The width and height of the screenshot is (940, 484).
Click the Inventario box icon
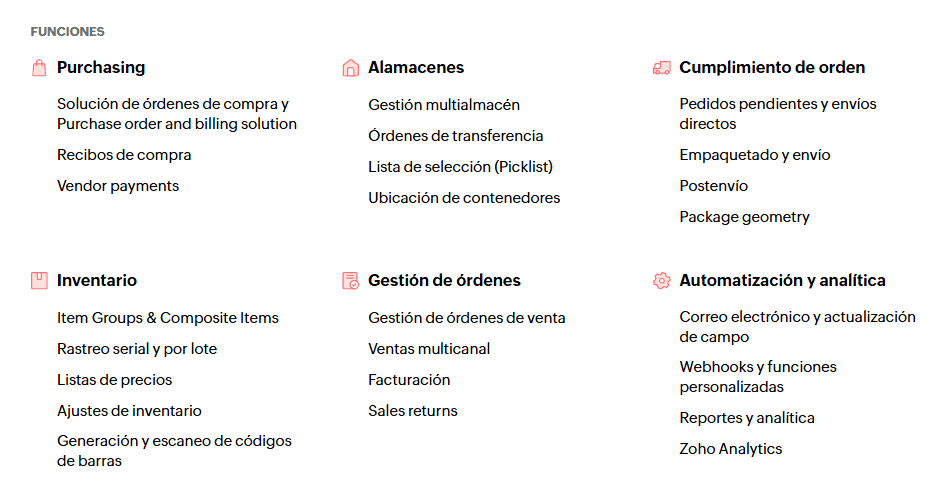pos(39,281)
